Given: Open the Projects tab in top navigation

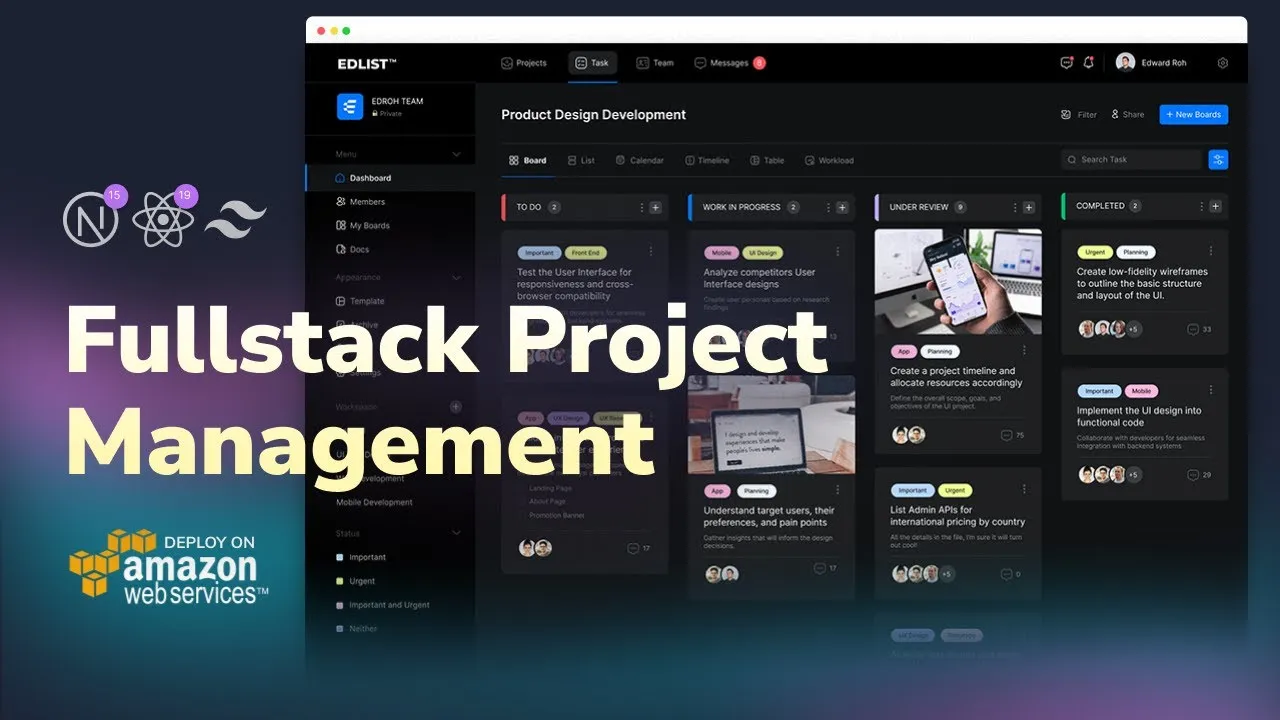Looking at the screenshot, I should pos(524,63).
